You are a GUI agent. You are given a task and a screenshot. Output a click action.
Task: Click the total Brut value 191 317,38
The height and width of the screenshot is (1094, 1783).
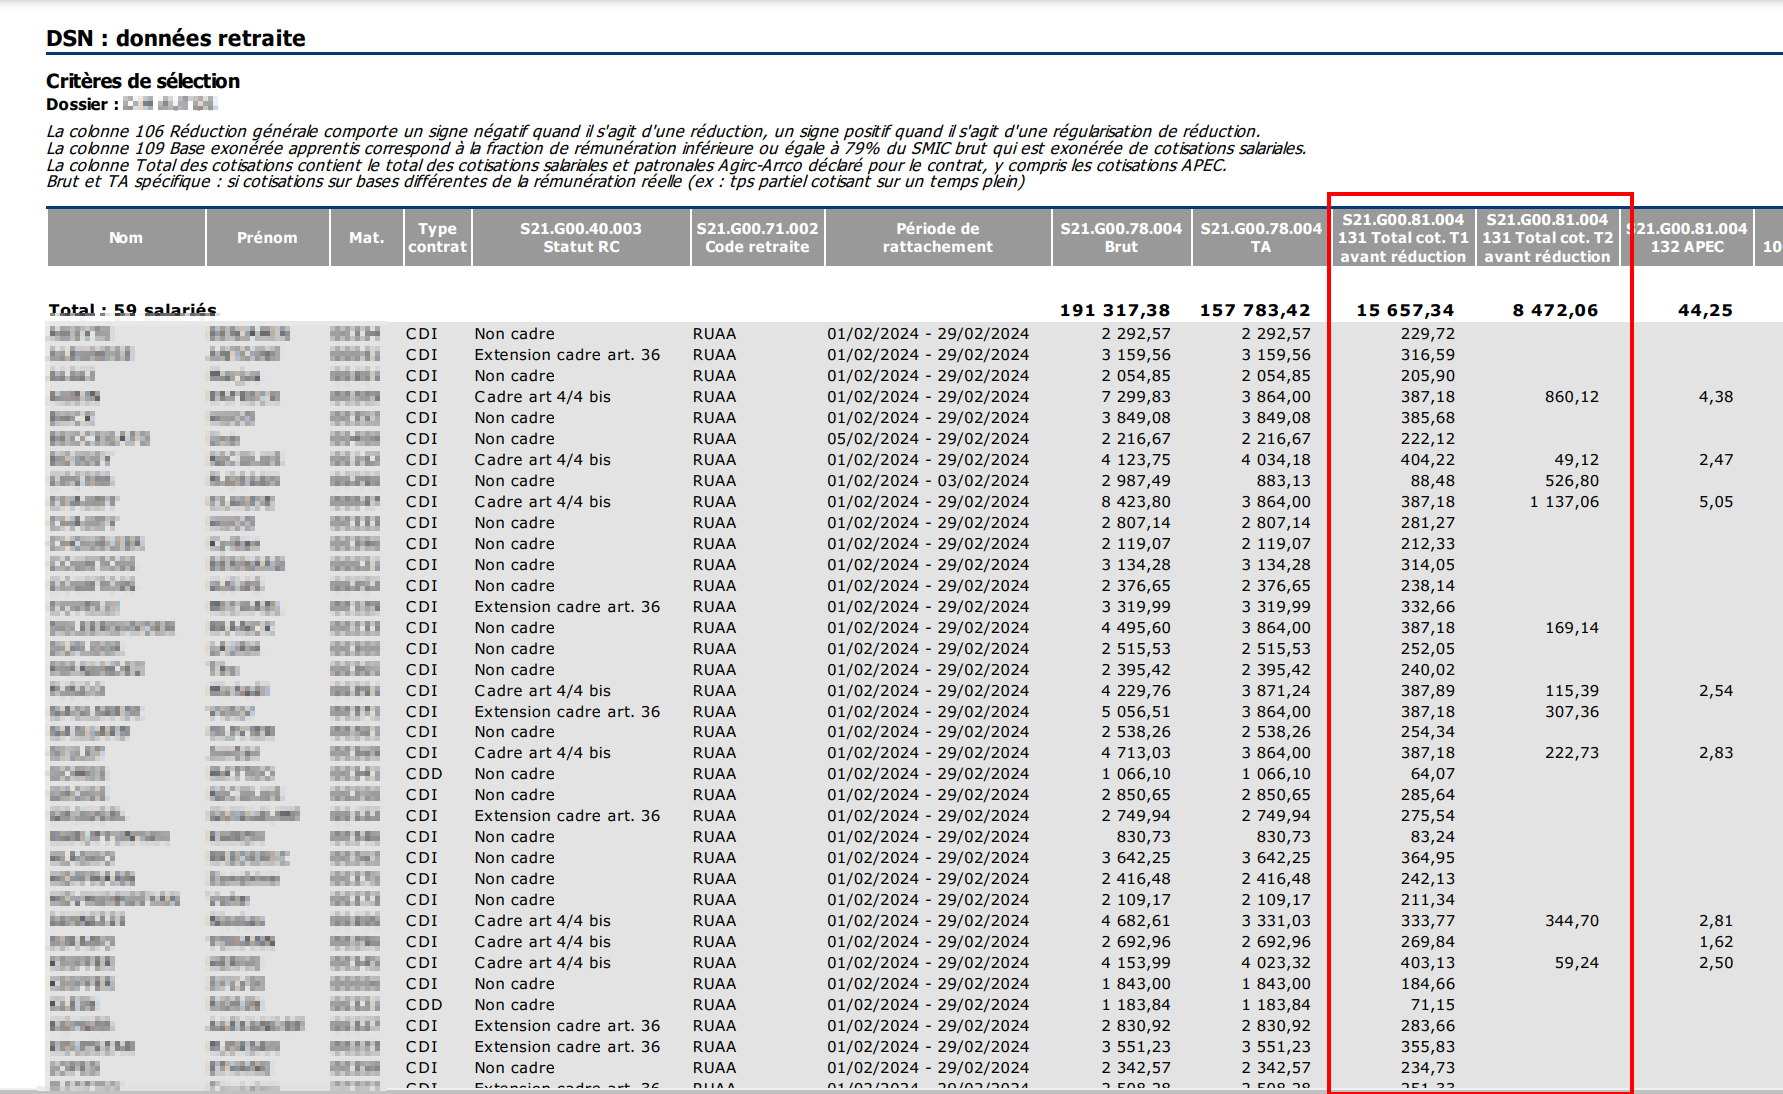pyautogui.click(x=1115, y=310)
